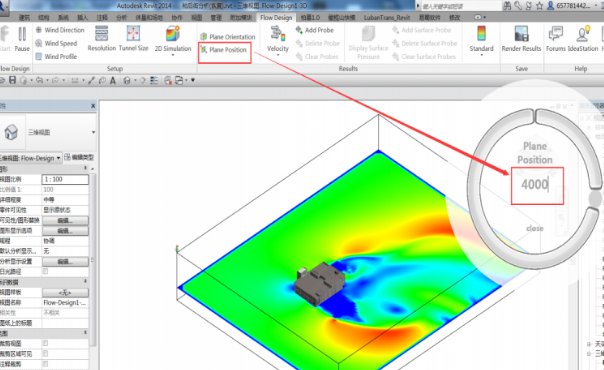Toggle the 裁剪视图 checkbox

pyautogui.click(x=45, y=343)
